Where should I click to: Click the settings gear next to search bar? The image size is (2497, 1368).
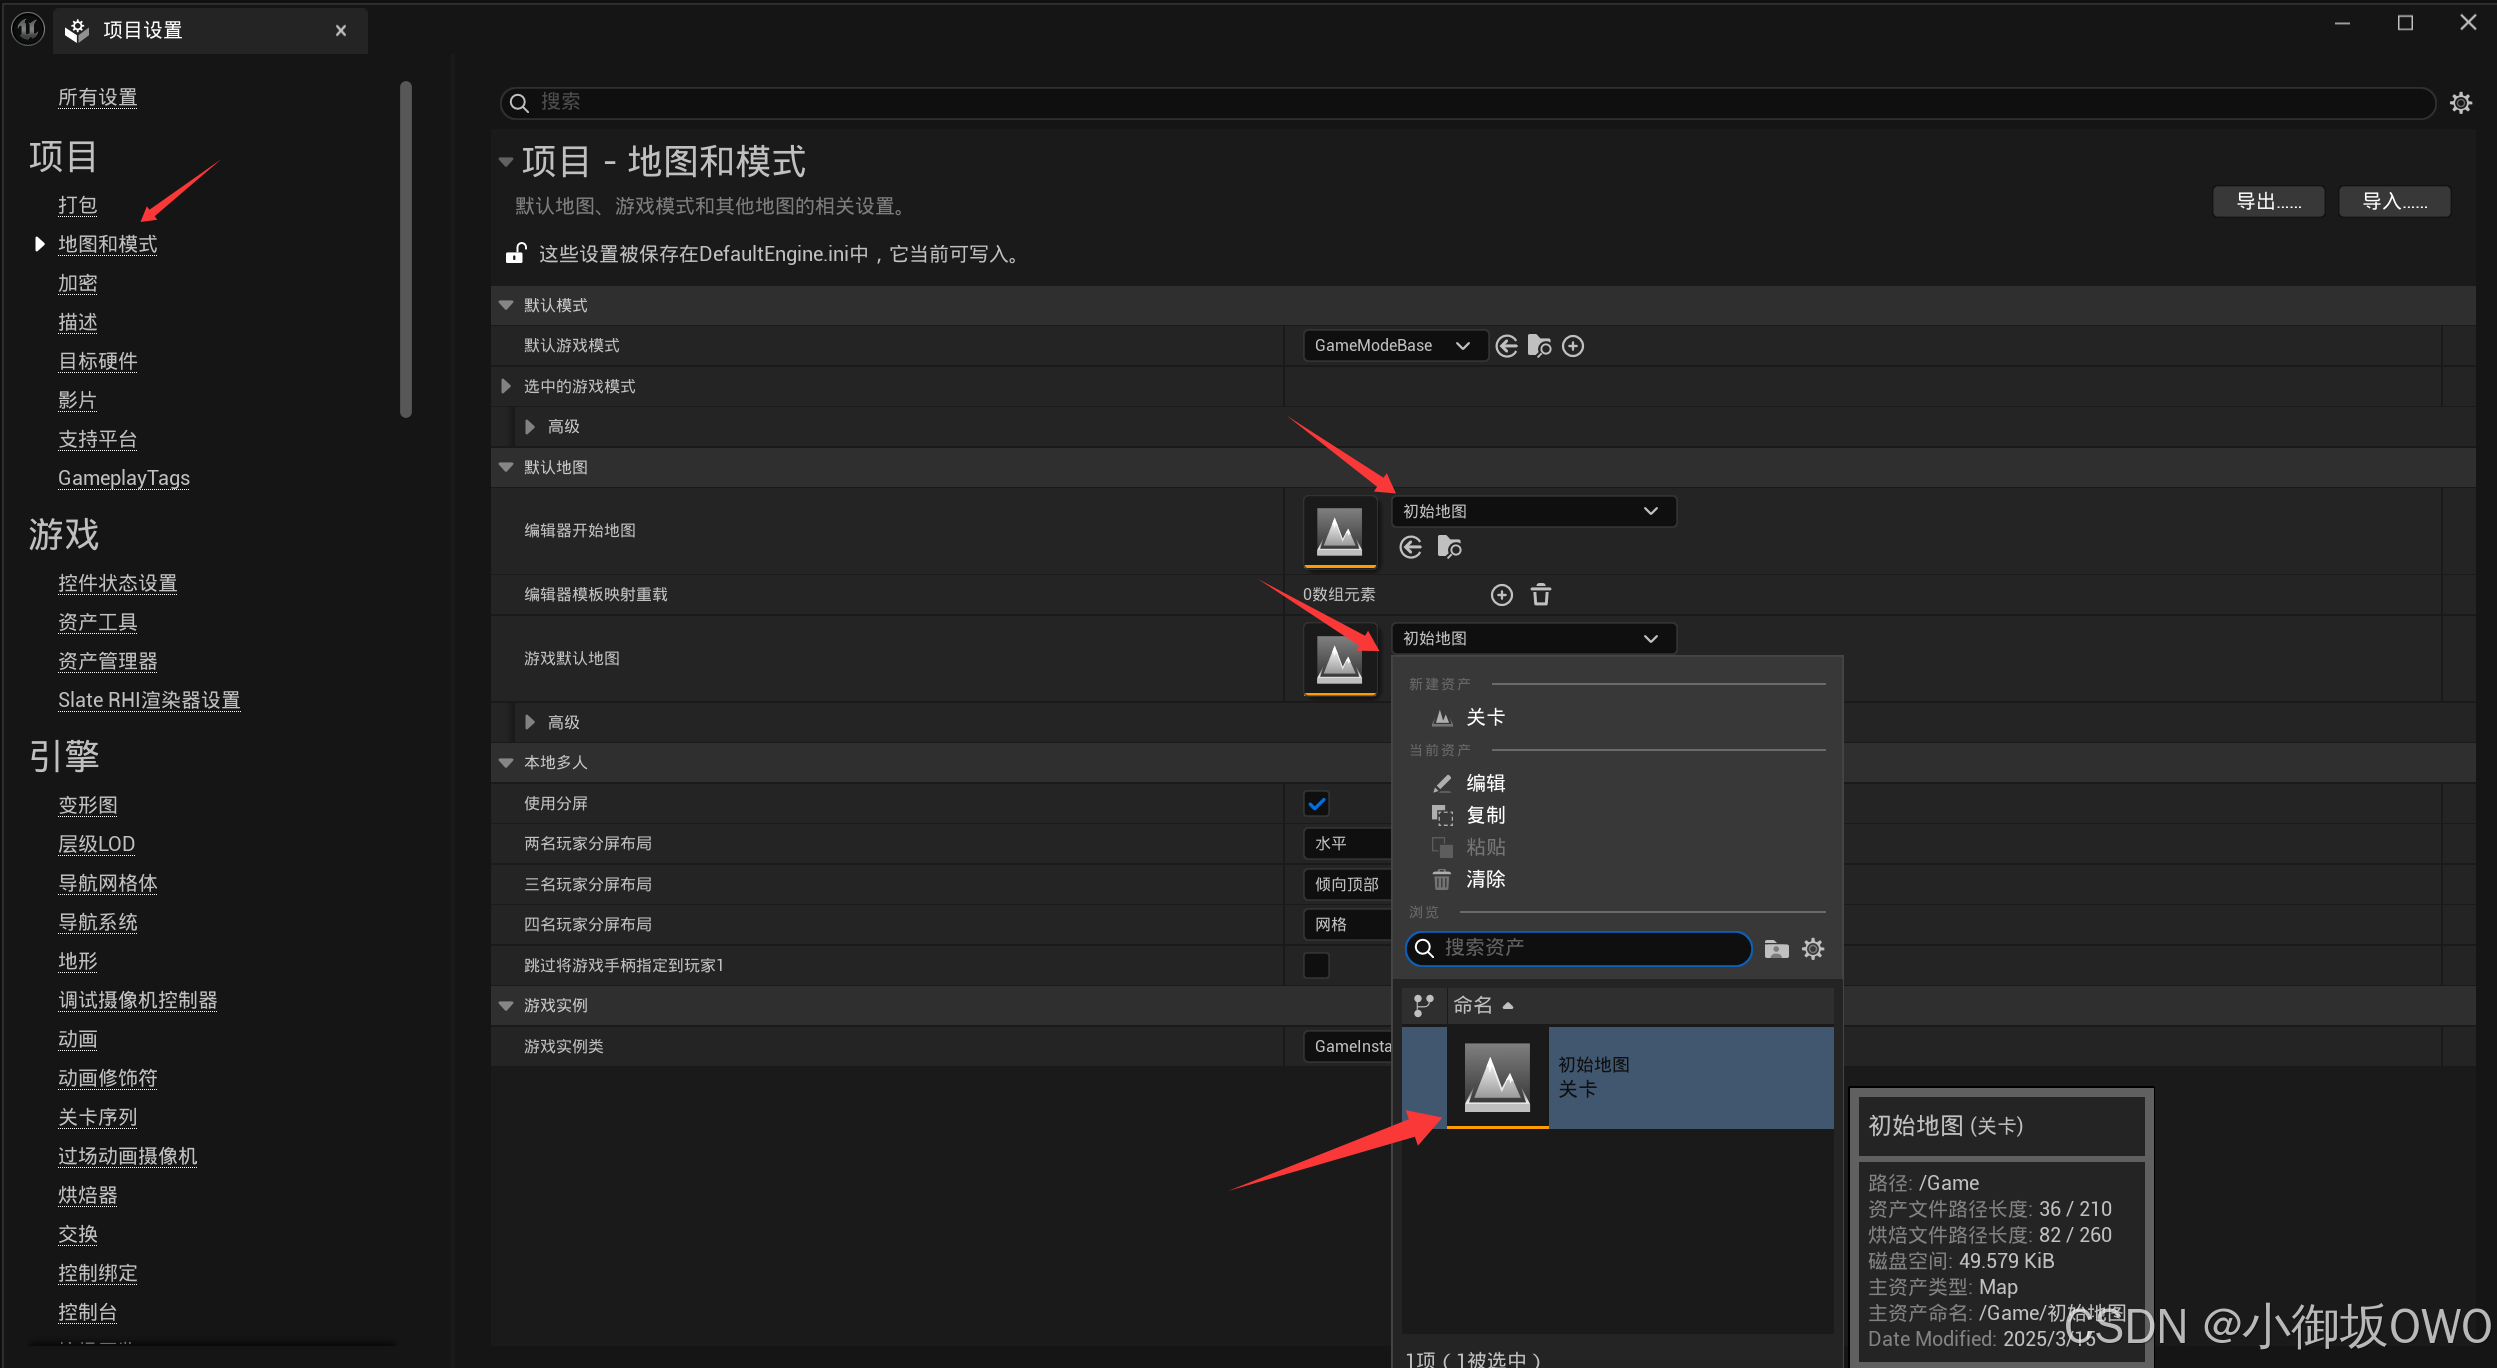click(x=2460, y=103)
